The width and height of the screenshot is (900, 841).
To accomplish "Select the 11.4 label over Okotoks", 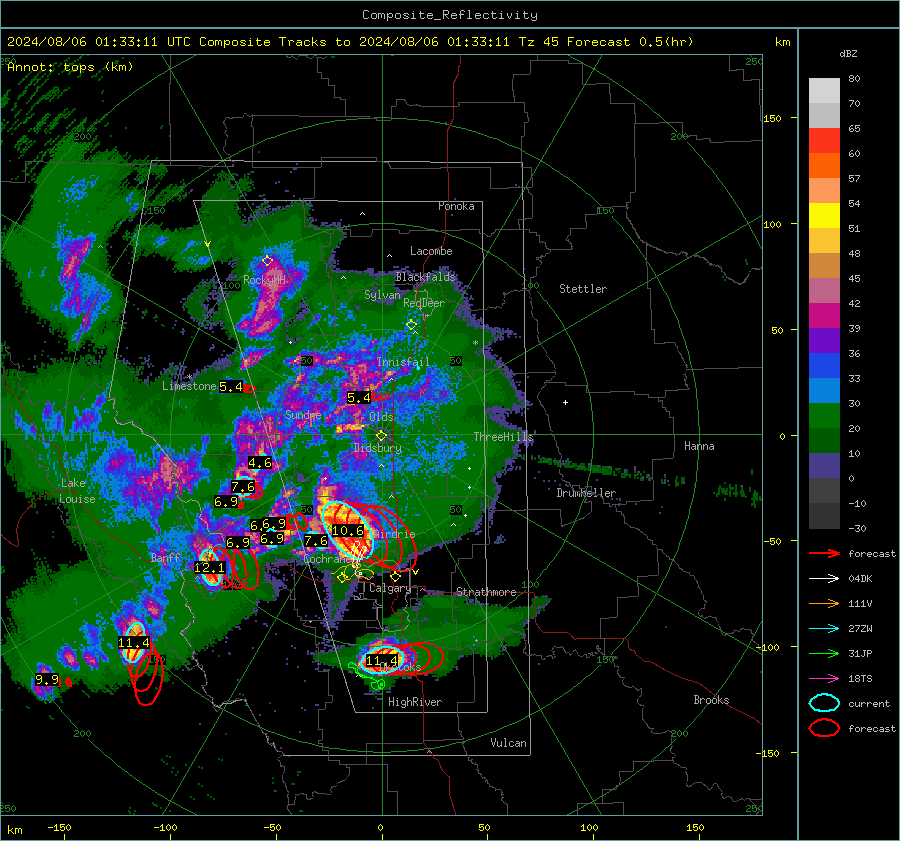I will point(382,661).
